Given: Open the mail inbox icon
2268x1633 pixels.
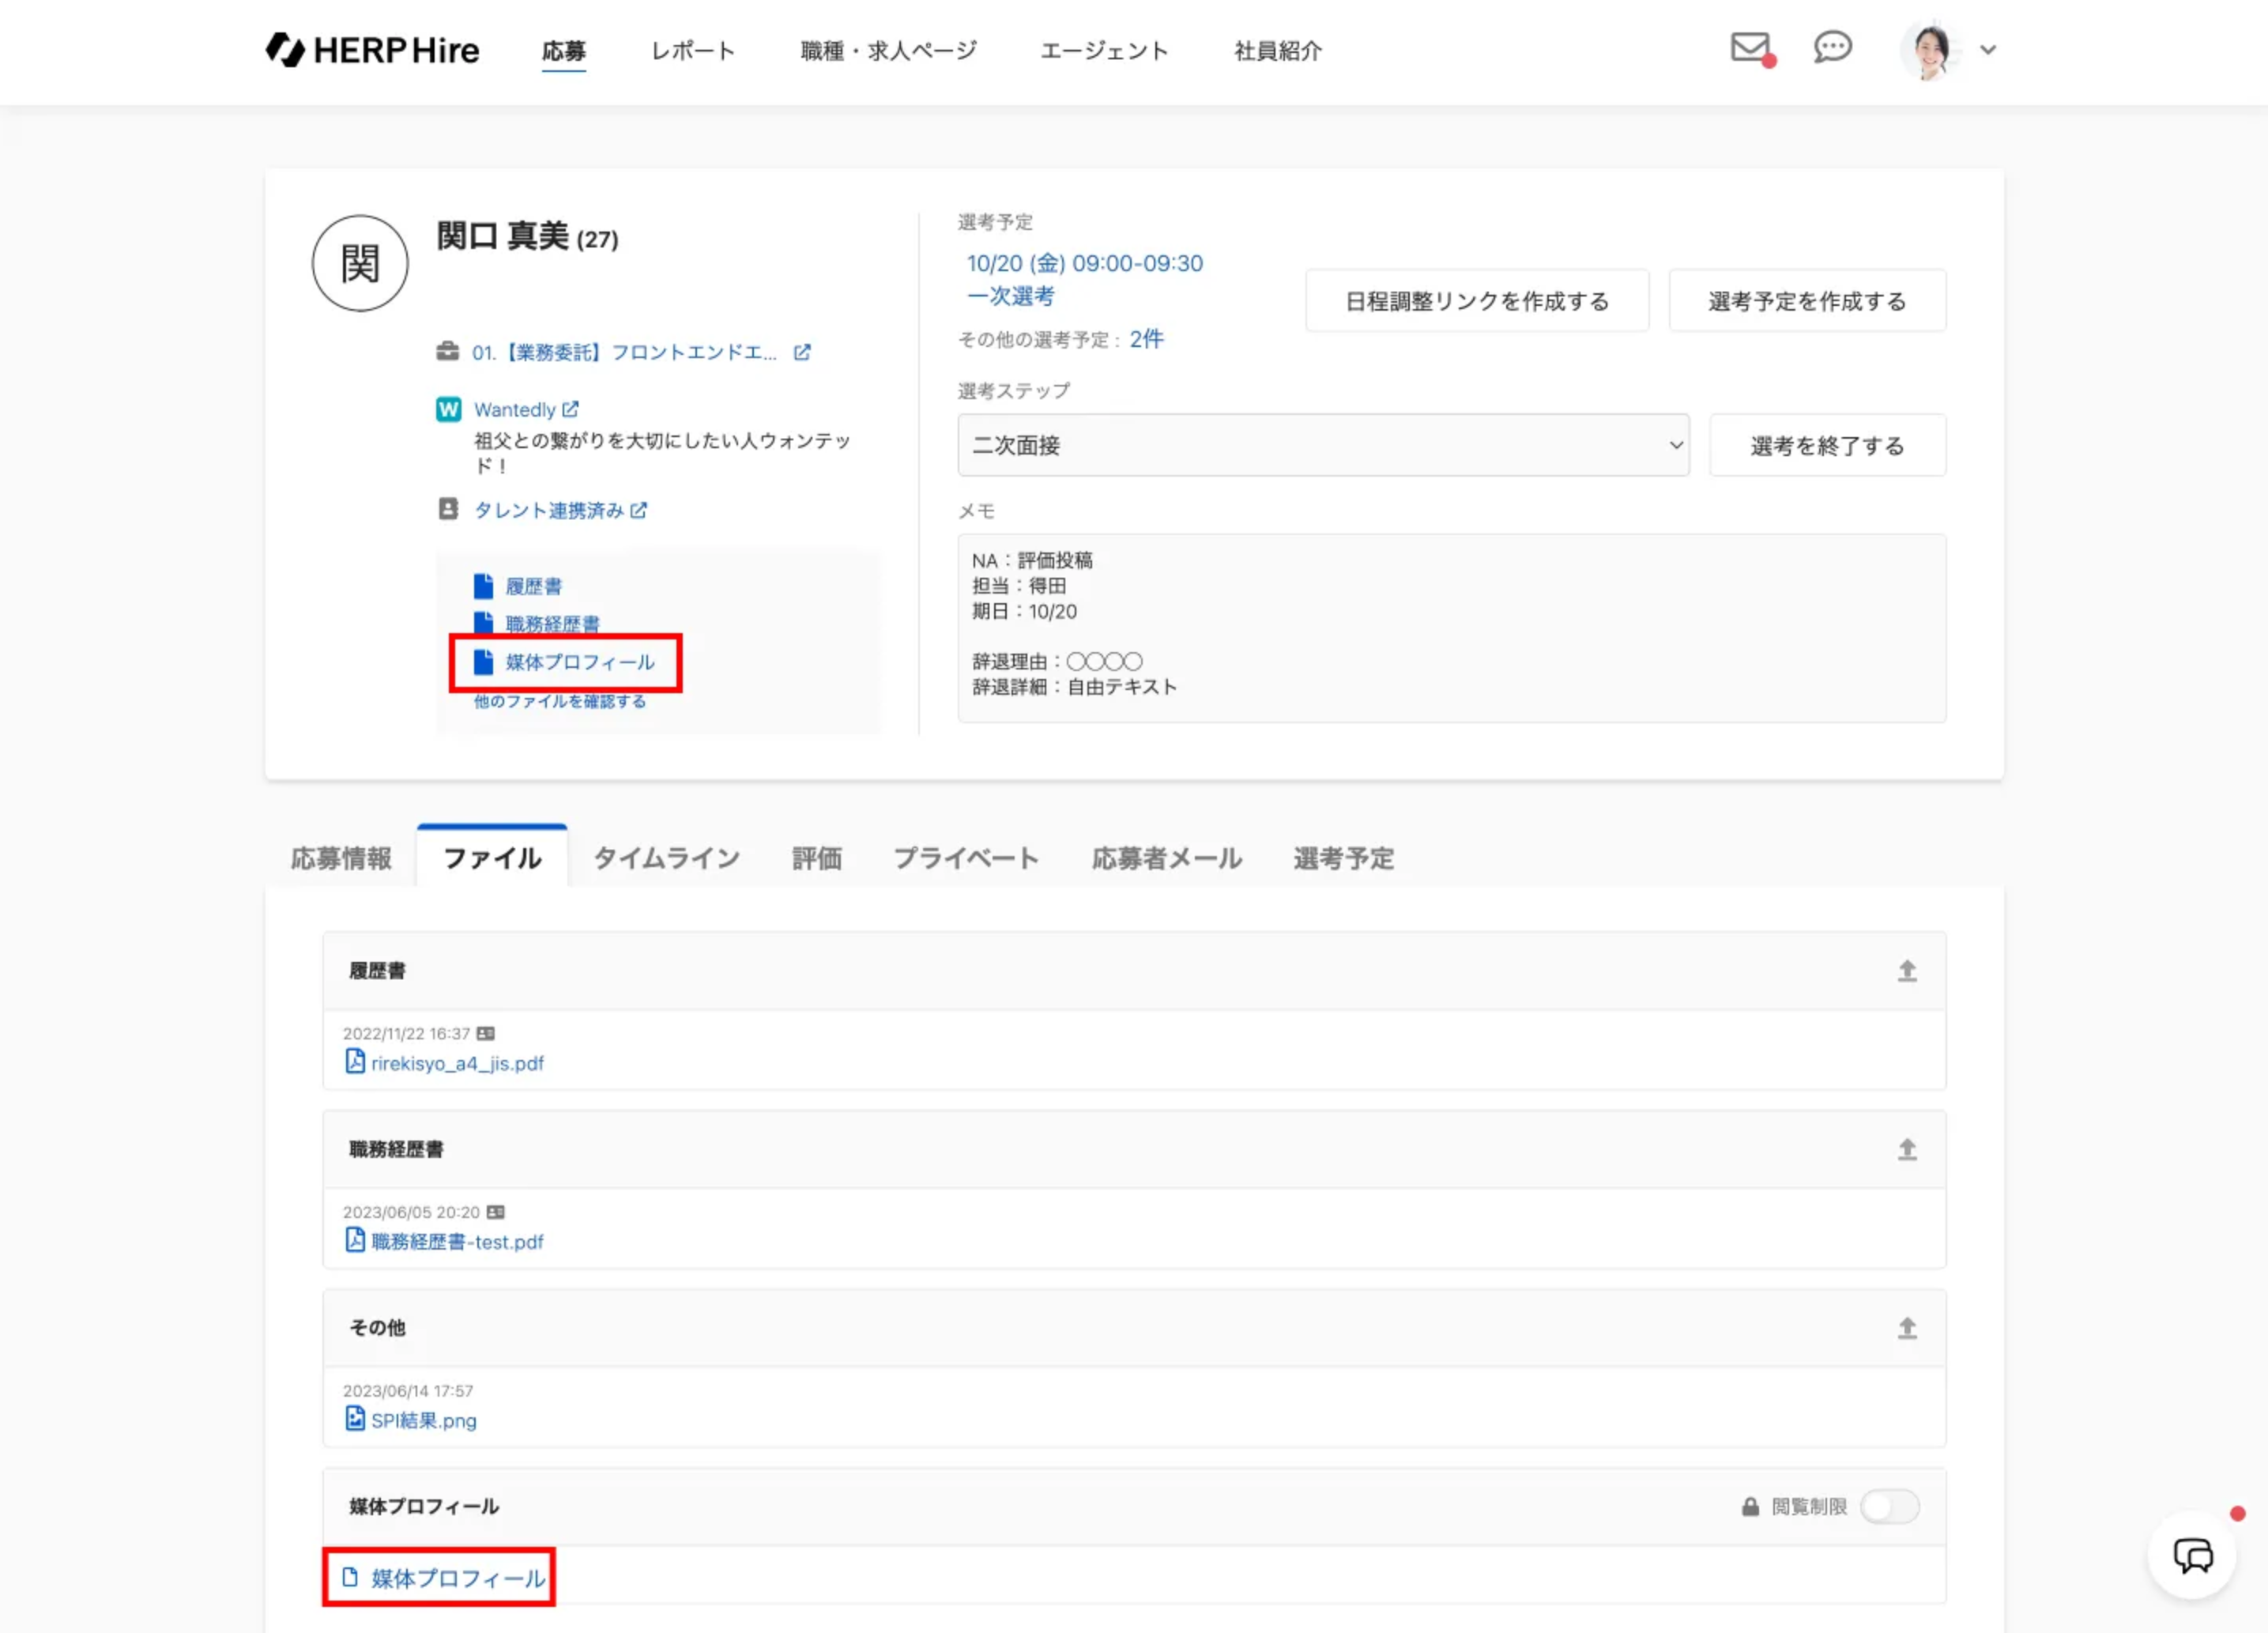Looking at the screenshot, I should [x=1749, y=47].
